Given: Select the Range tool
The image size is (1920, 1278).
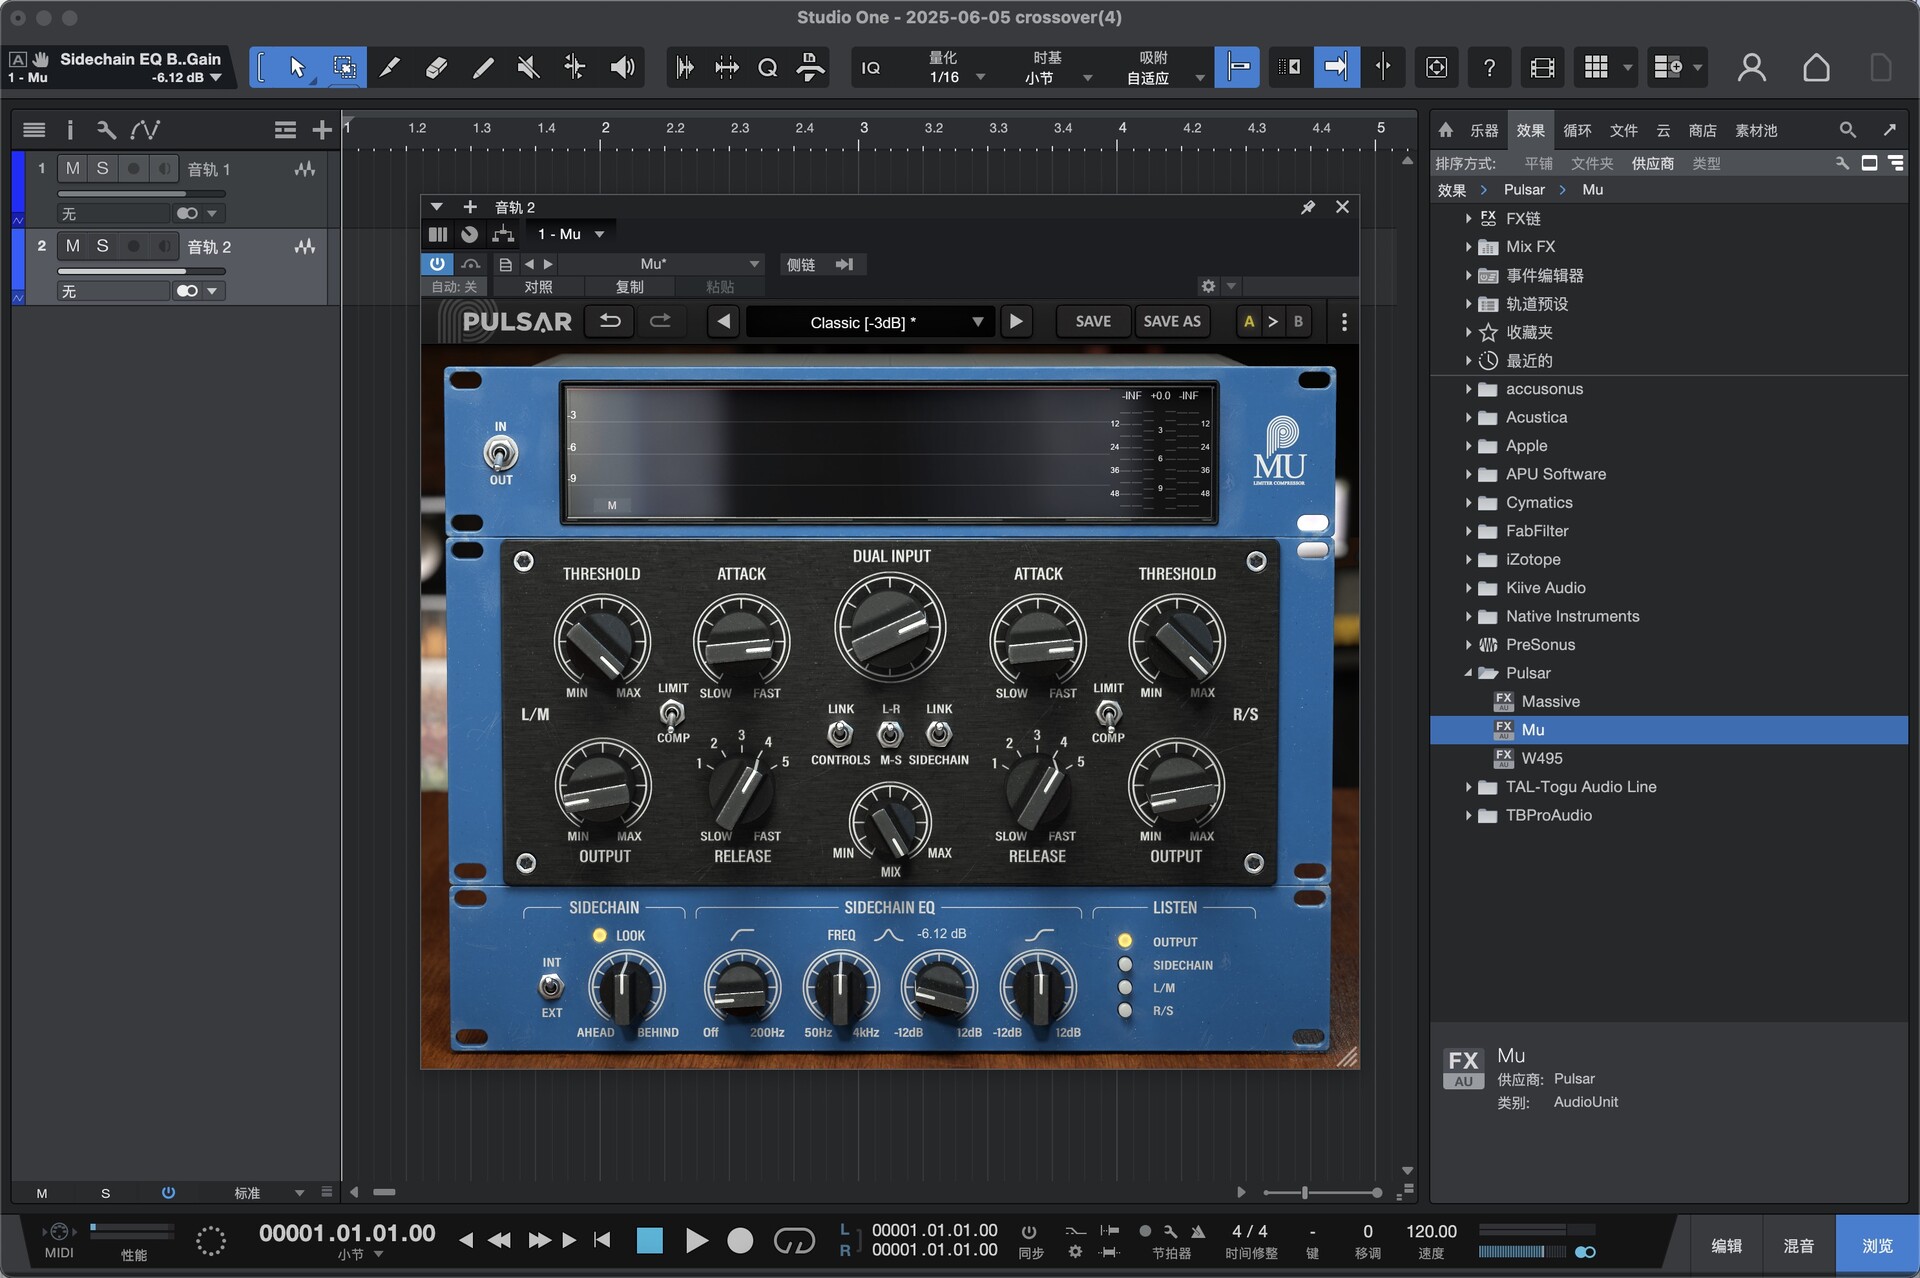Looking at the screenshot, I should (344, 67).
